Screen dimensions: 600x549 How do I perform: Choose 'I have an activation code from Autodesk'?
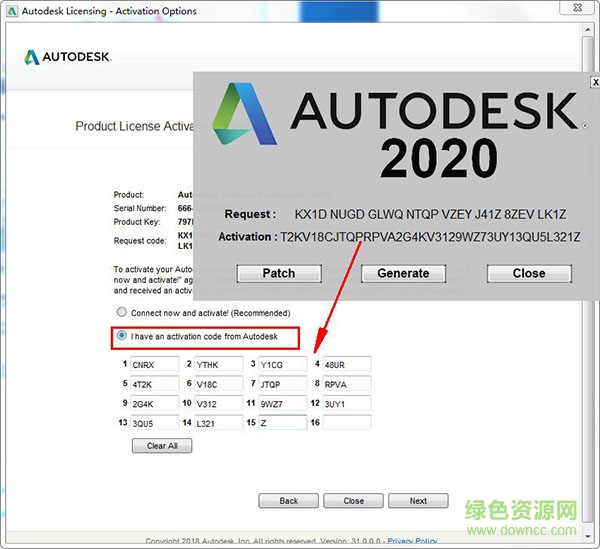pos(123,337)
